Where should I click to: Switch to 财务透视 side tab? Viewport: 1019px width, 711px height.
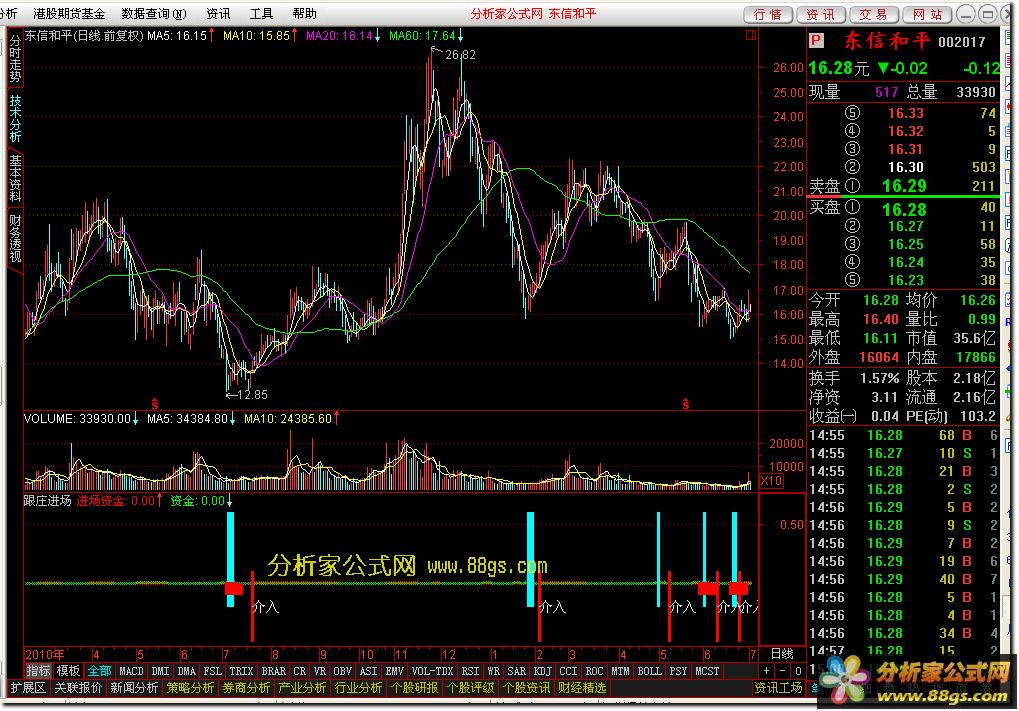15,238
